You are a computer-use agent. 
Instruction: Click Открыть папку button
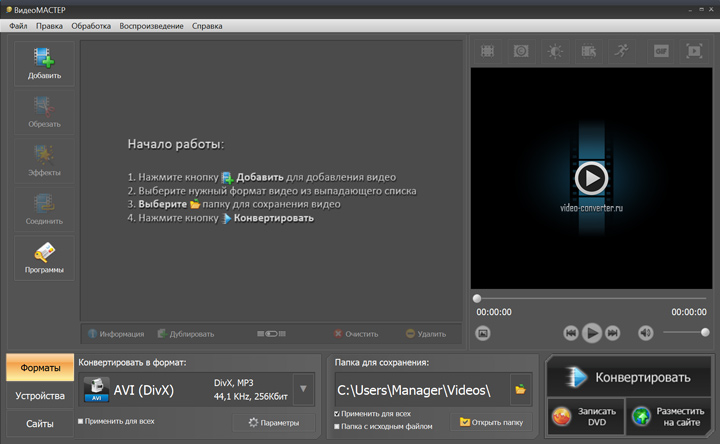[491, 422]
